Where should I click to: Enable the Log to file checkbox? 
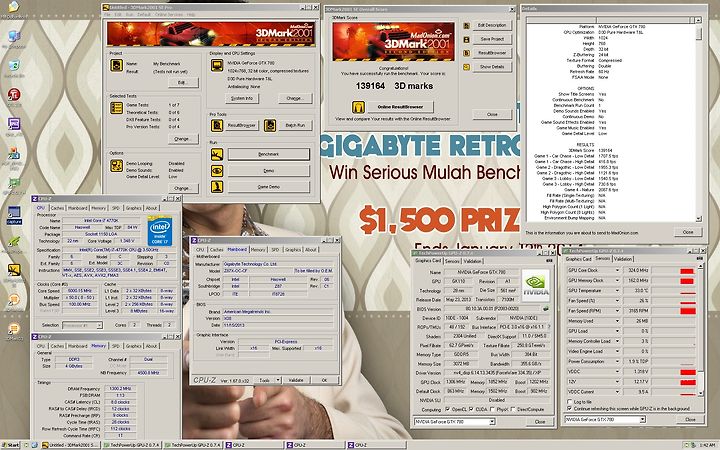(x=569, y=401)
